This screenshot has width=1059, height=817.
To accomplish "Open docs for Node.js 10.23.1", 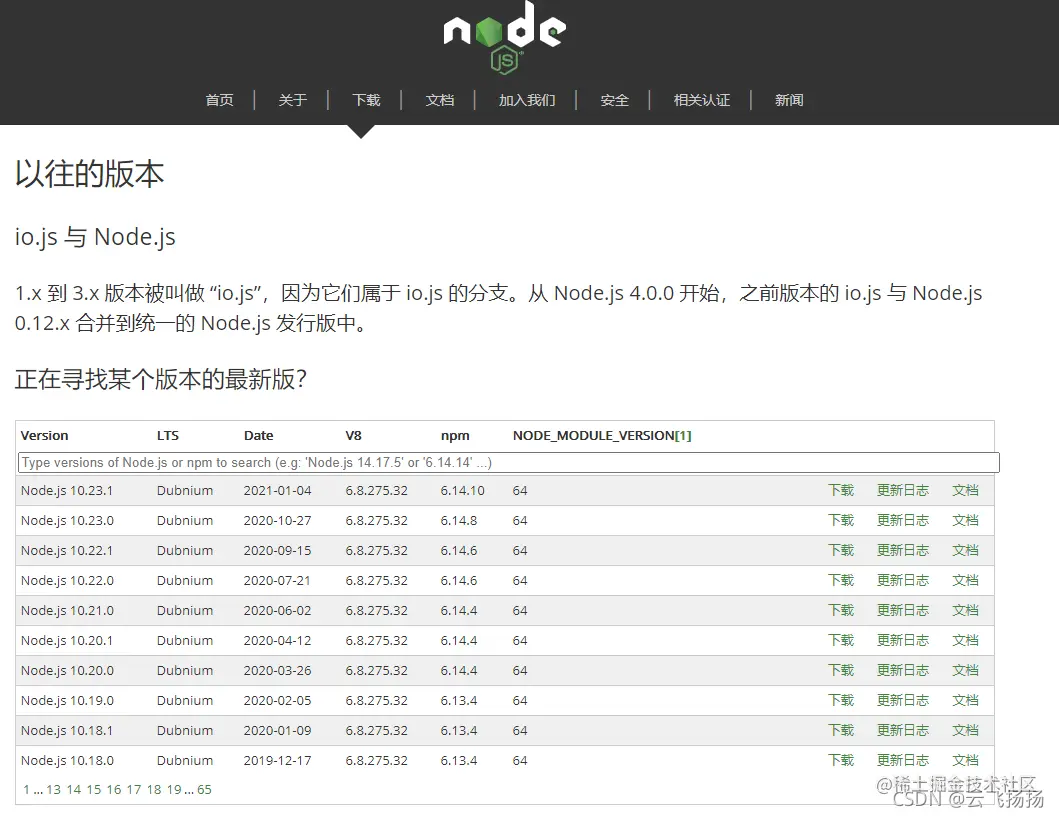I will click(966, 490).
